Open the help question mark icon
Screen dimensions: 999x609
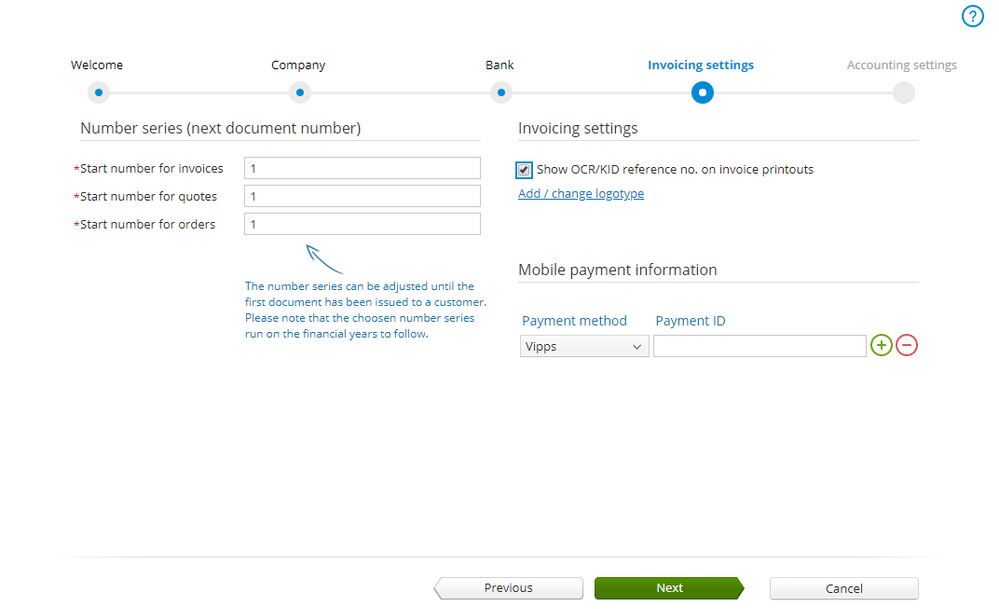click(973, 16)
